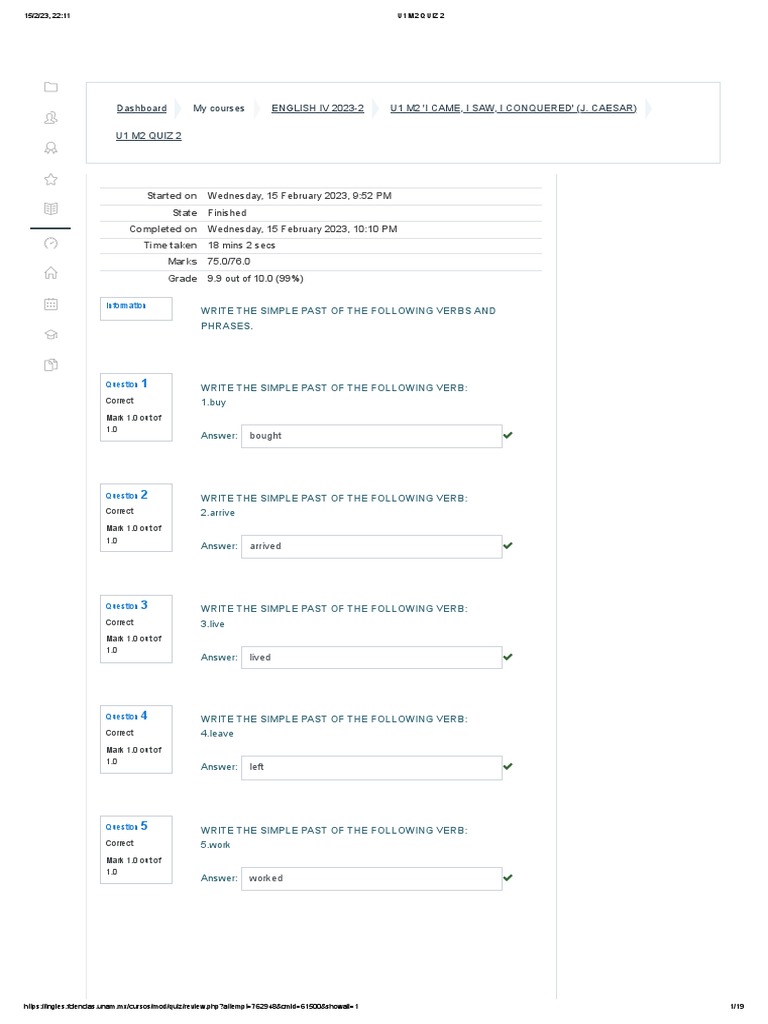Screen dimensions: 768x1024
Task: Select My courses in the breadcrumb
Action: [219, 108]
